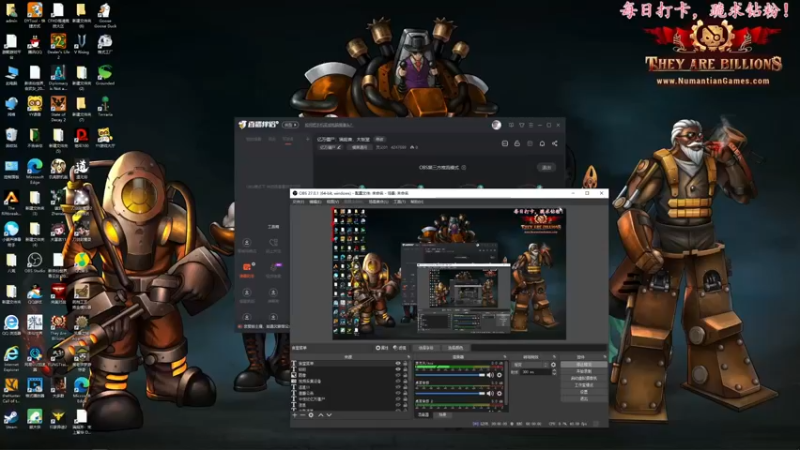
Task: Move selected source down with arrow
Action: [329, 415]
